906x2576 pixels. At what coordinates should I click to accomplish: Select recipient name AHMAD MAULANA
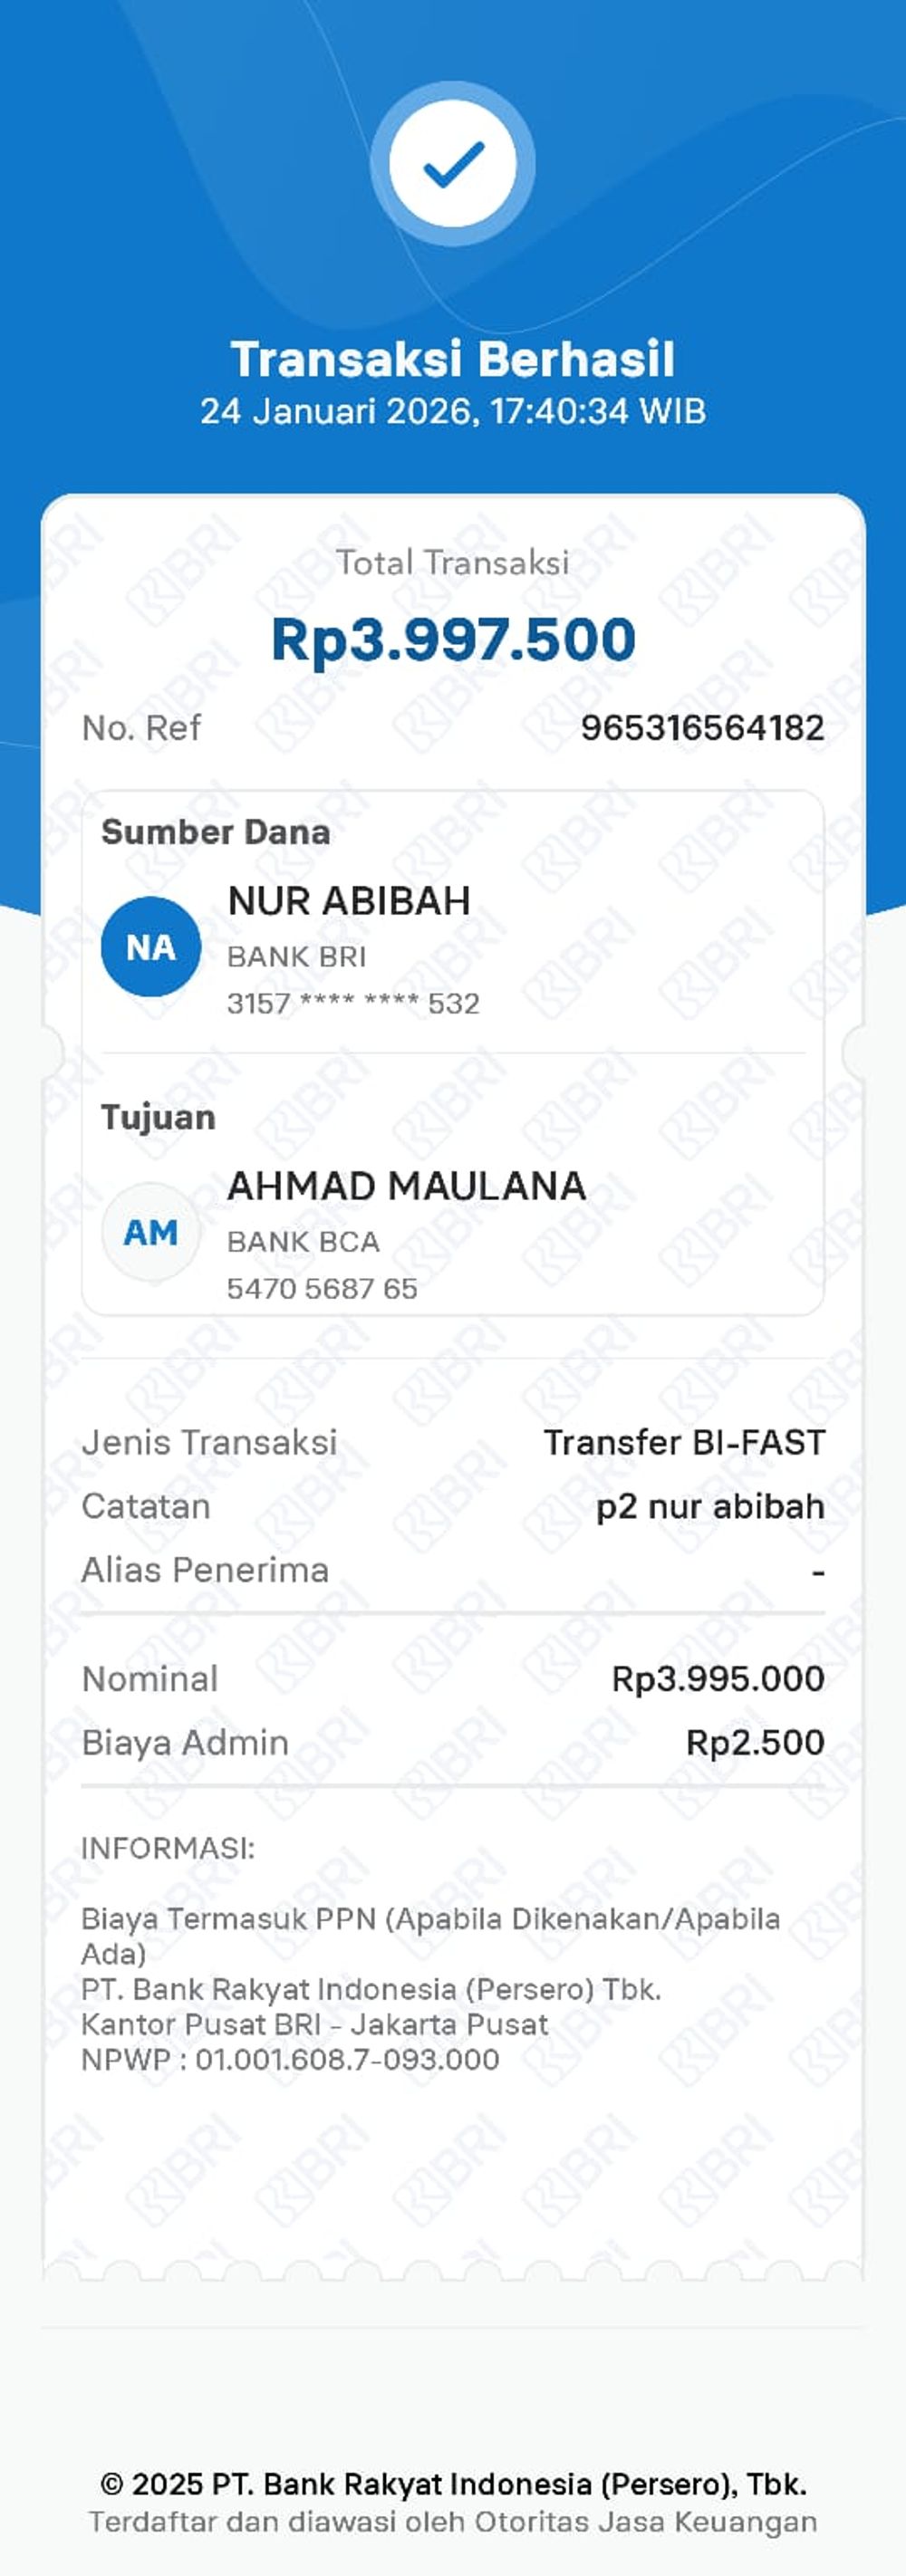pos(406,1186)
